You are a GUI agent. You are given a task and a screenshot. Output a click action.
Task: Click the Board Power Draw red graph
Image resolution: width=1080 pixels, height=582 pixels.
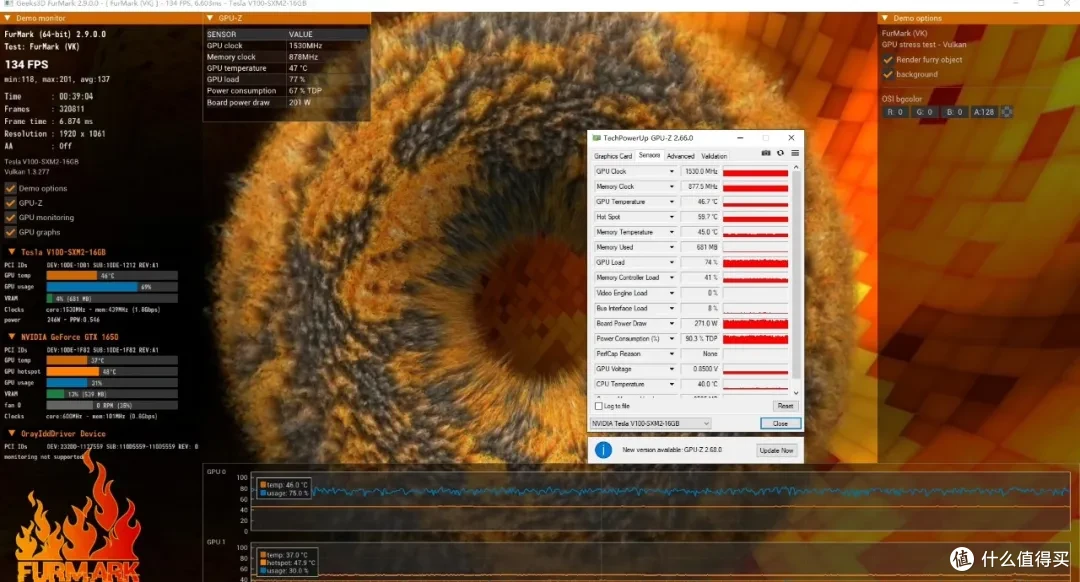pyautogui.click(x=756, y=323)
